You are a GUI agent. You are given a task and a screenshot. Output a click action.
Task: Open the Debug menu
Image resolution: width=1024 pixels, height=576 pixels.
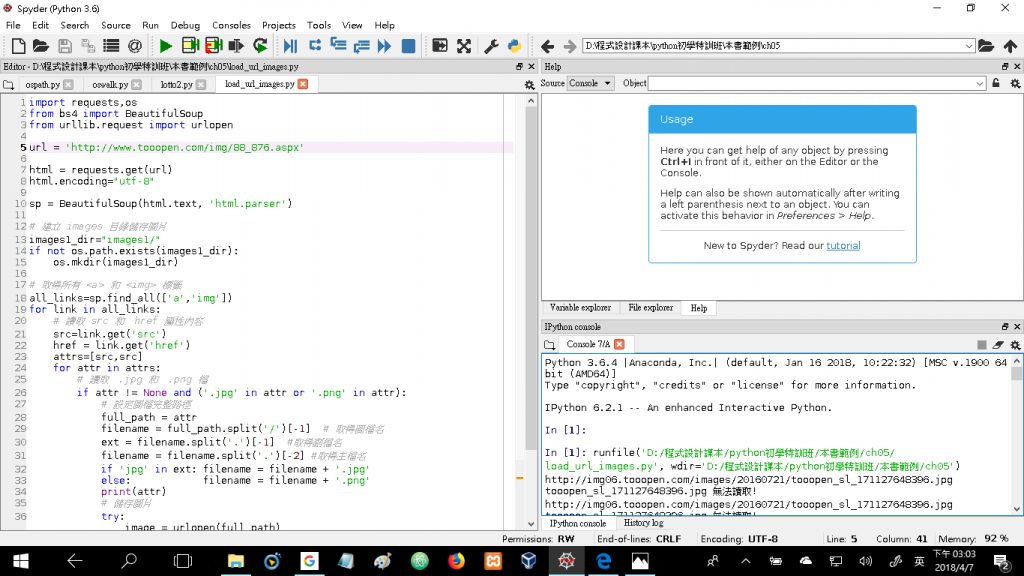tap(185, 25)
